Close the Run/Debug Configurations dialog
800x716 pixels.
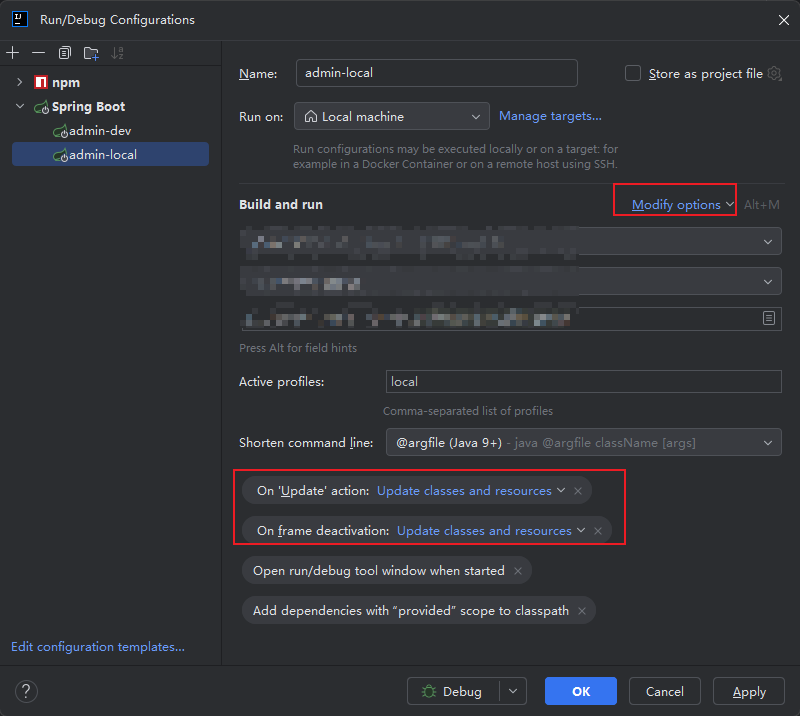(x=784, y=20)
